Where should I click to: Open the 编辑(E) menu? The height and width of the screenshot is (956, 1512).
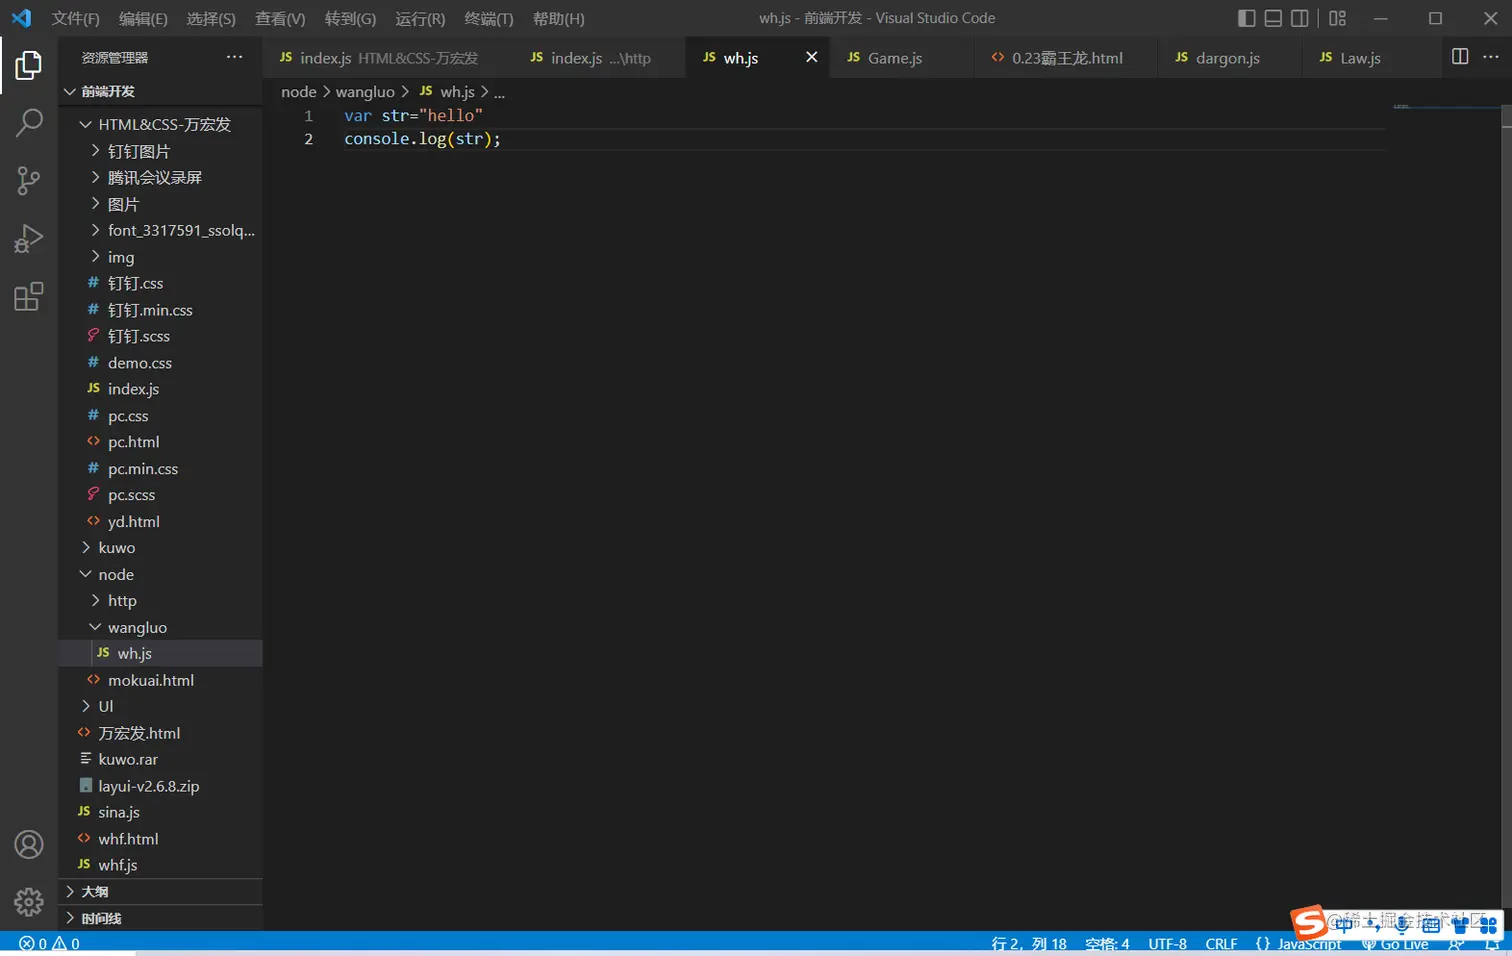pyautogui.click(x=143, y=18)
